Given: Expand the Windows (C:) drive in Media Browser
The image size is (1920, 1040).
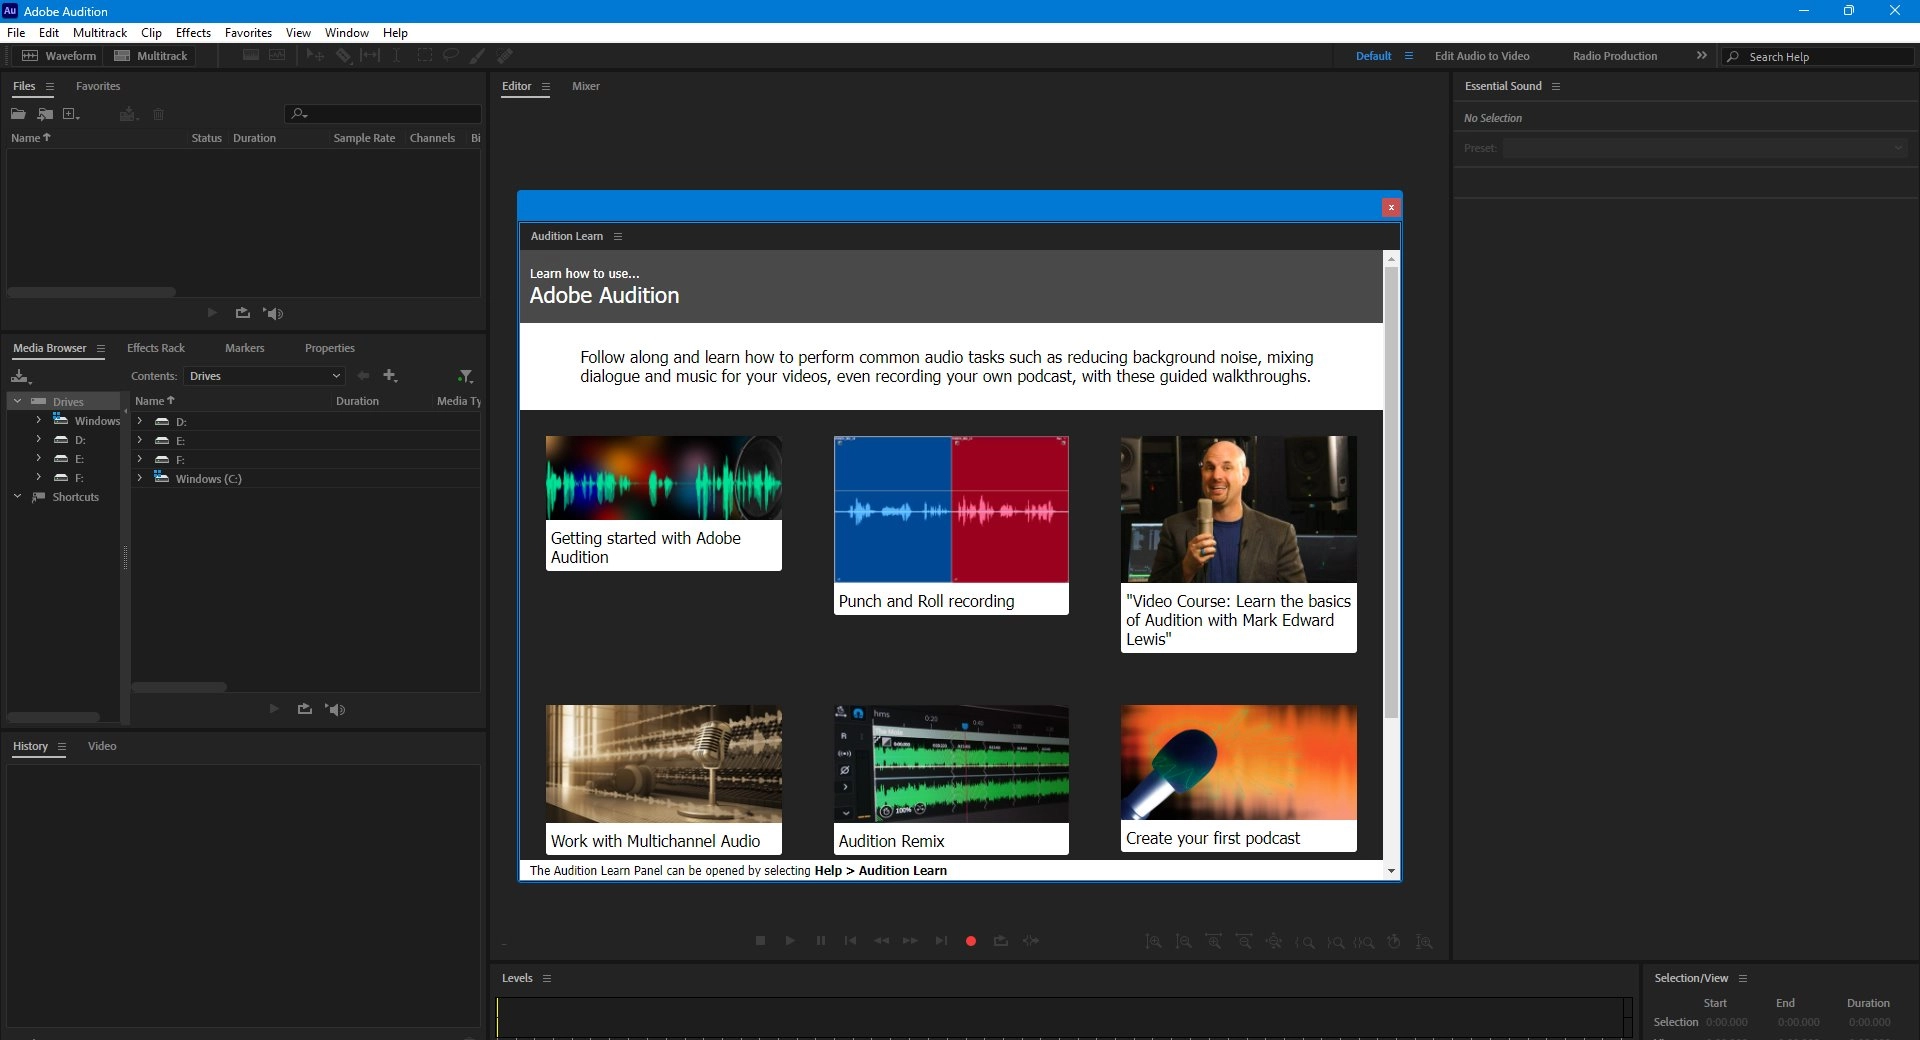Looking at the screenshot, I should tap(140, 478).
